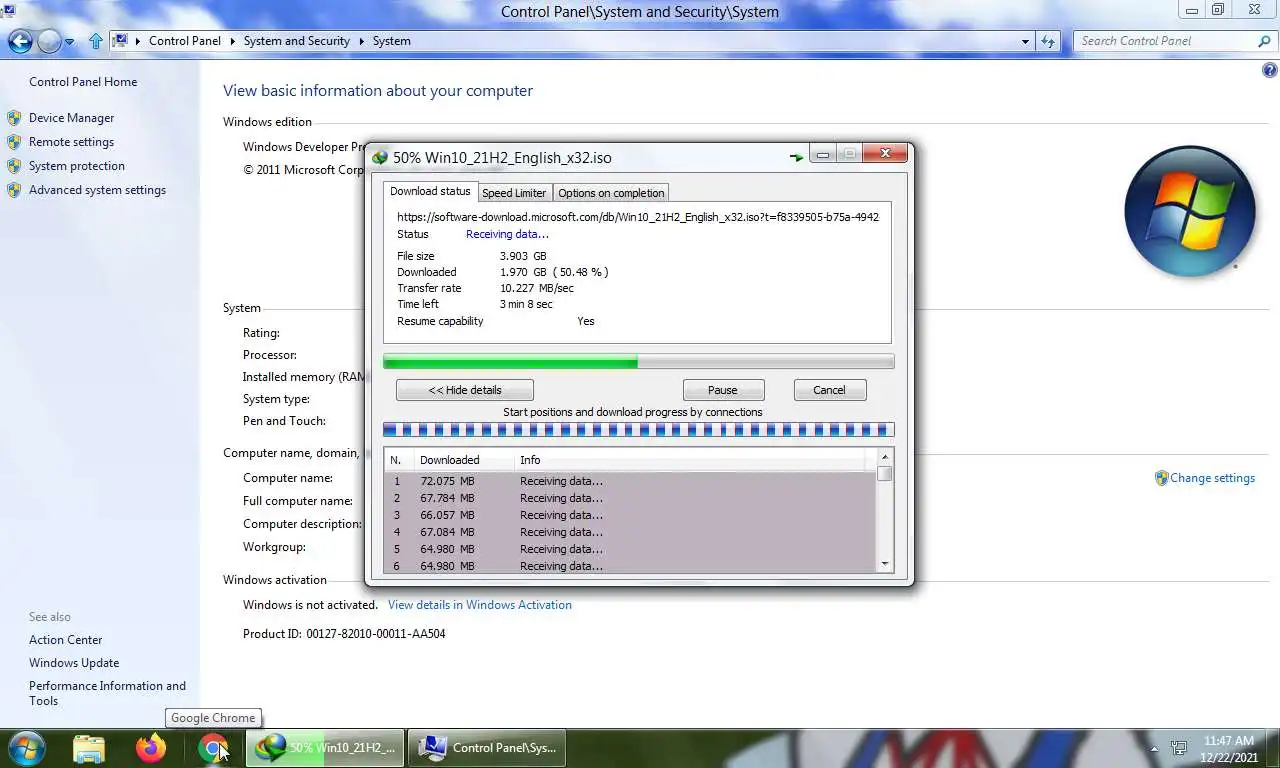This screenshot has width=1280, height=768.
Task: Select connection row 3 with 66.057 MB
Action: (x=630, y=515)
